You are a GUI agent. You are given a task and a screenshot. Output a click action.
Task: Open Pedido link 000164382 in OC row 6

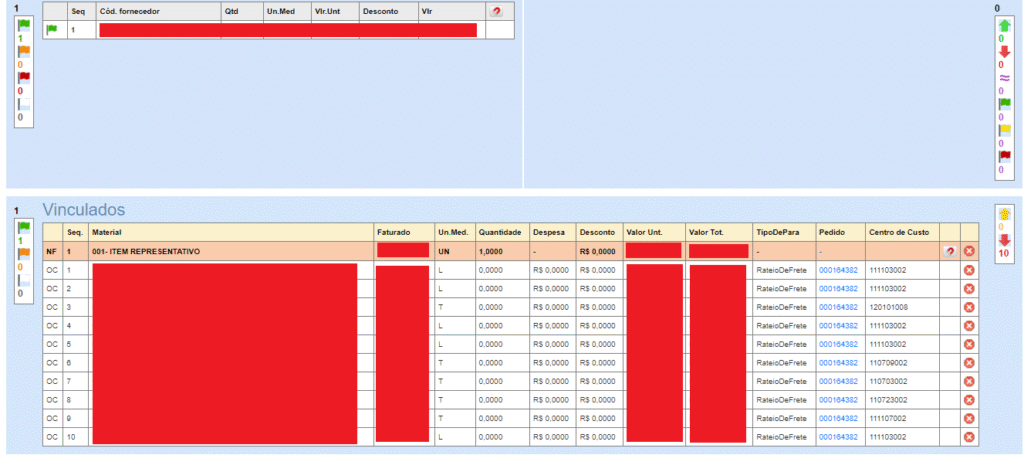838,363
